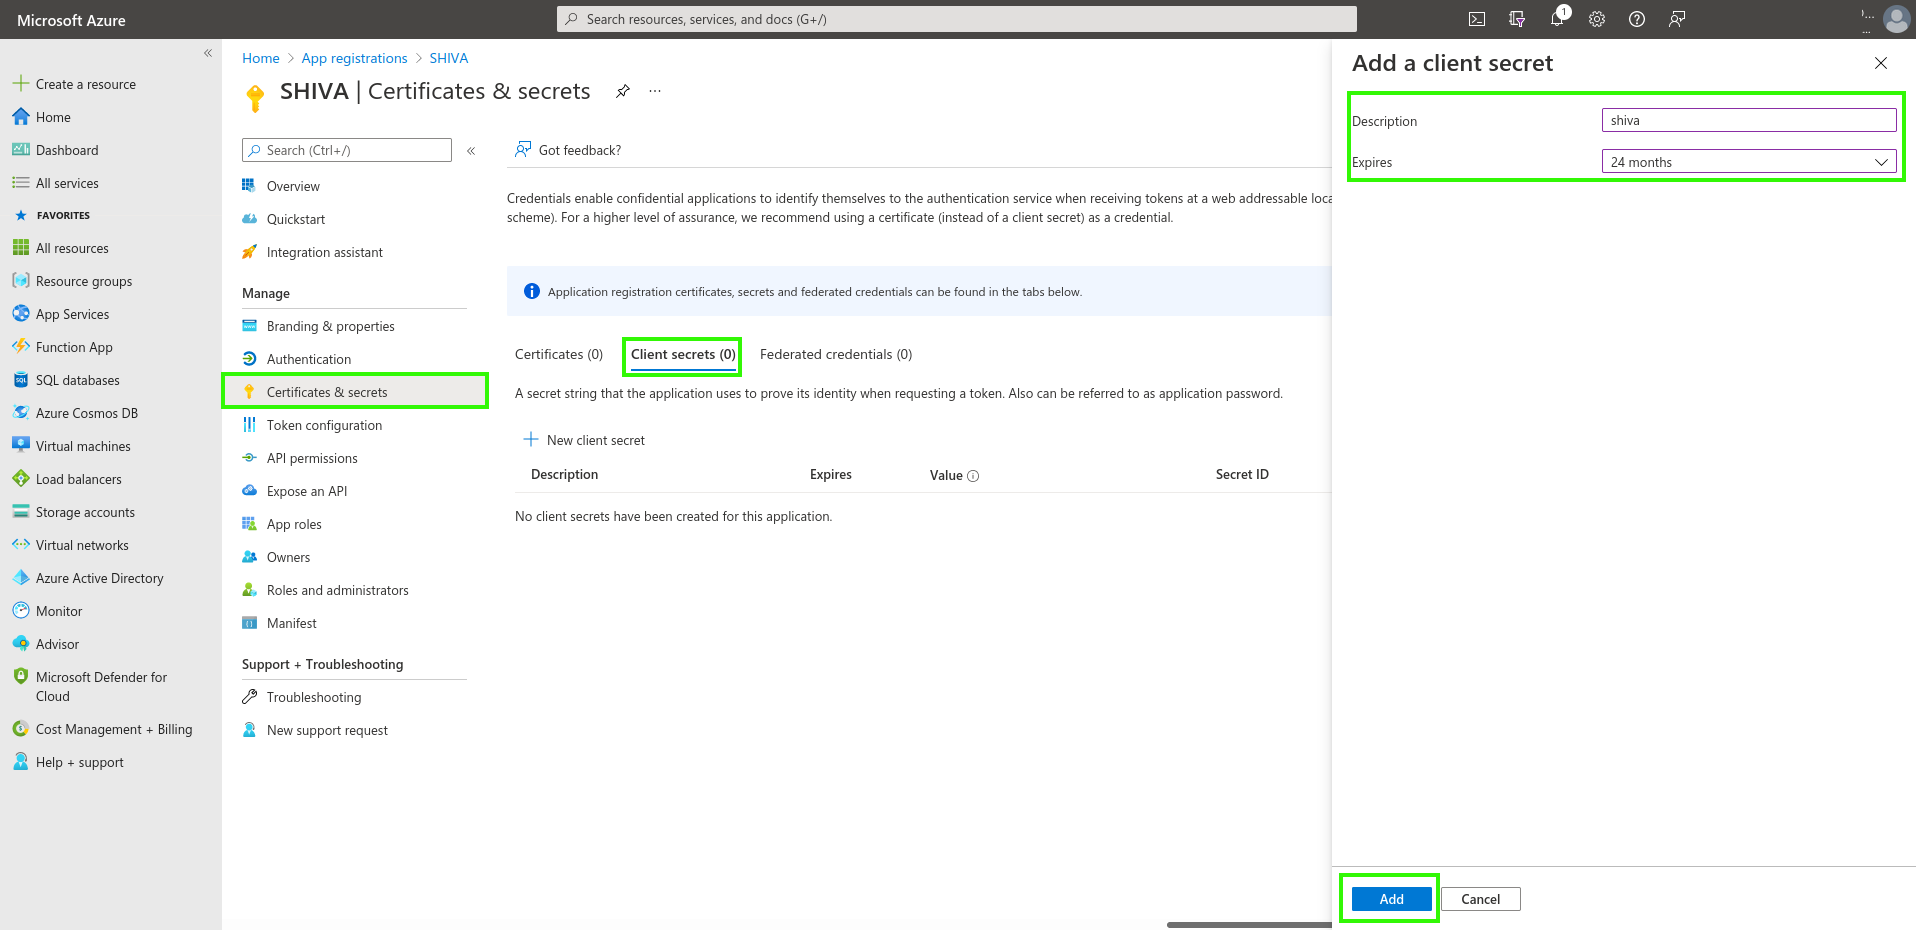1916x930 pixels.
Task: Switch to Federated credentials tab
Action: (835, 355)
